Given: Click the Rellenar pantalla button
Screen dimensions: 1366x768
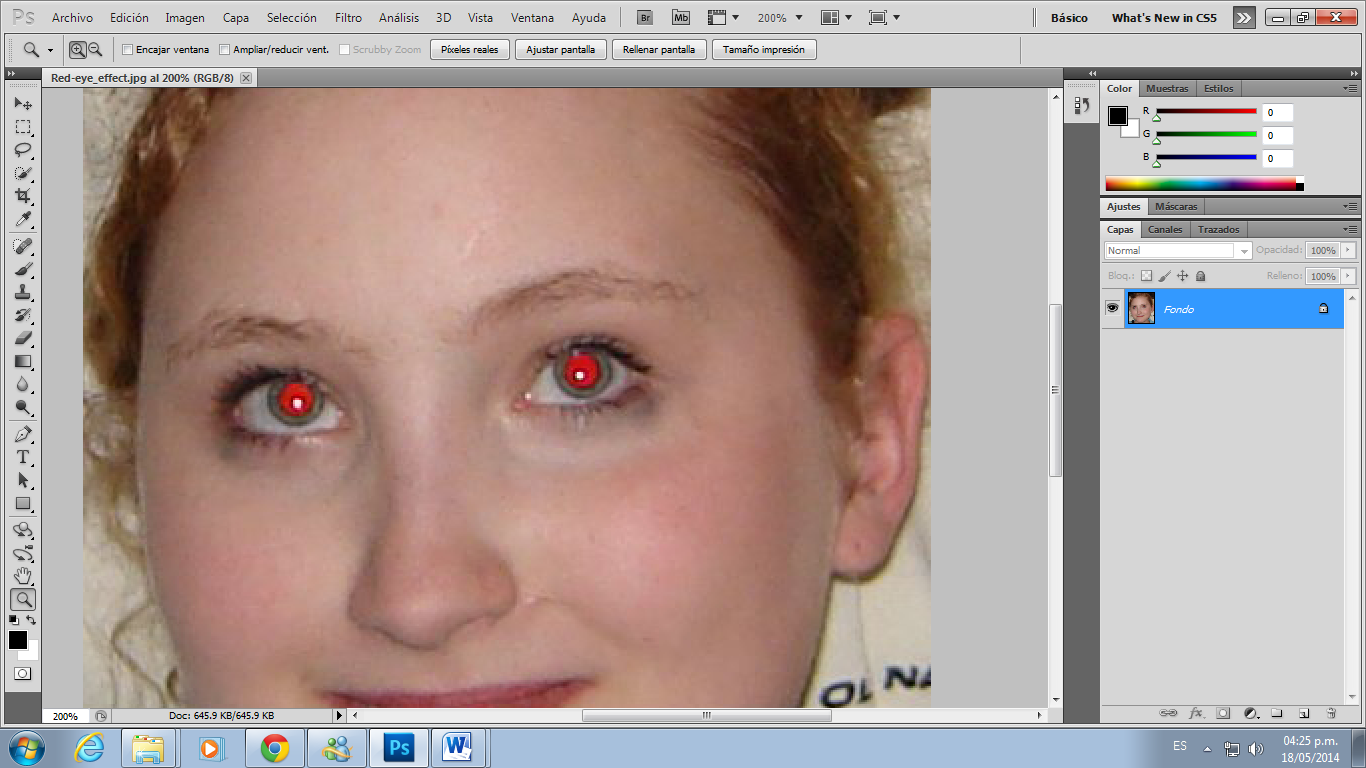Looking at the screenshot, I should point(659,49).
